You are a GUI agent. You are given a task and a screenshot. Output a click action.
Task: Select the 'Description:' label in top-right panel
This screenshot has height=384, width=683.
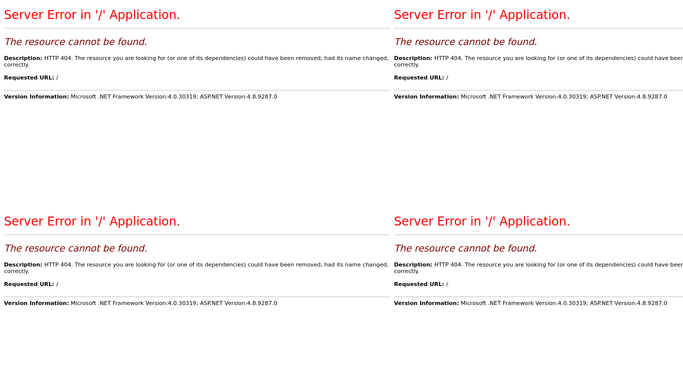tap(413, 58)
